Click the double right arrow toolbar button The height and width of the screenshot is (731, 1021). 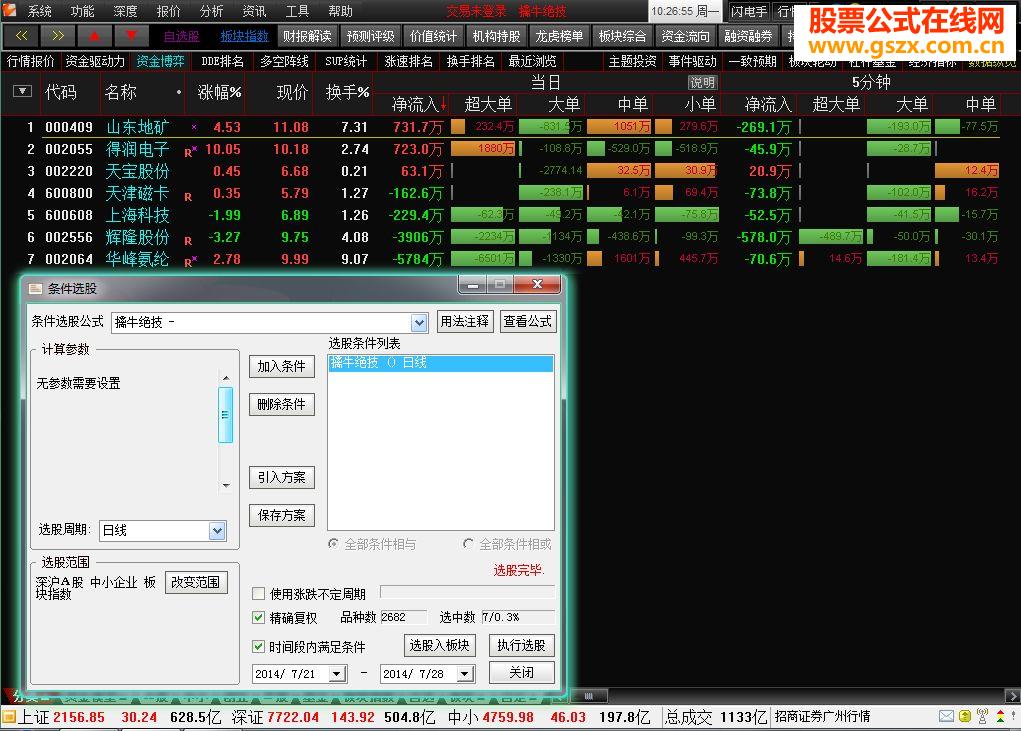pyautogui.click(x=58, y=36)
